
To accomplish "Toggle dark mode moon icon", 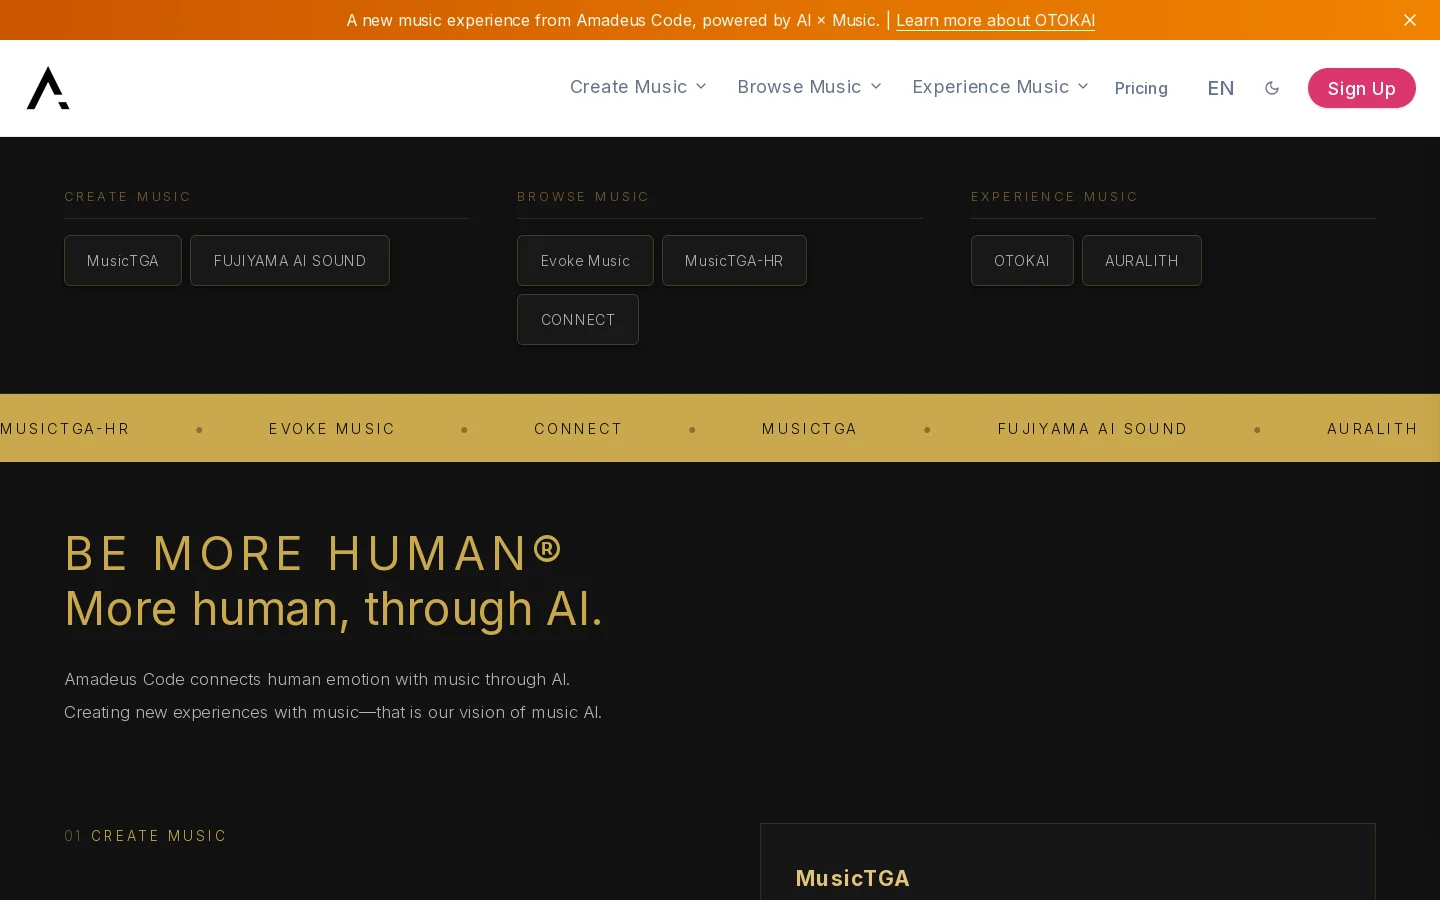I will pos(1272,88).
